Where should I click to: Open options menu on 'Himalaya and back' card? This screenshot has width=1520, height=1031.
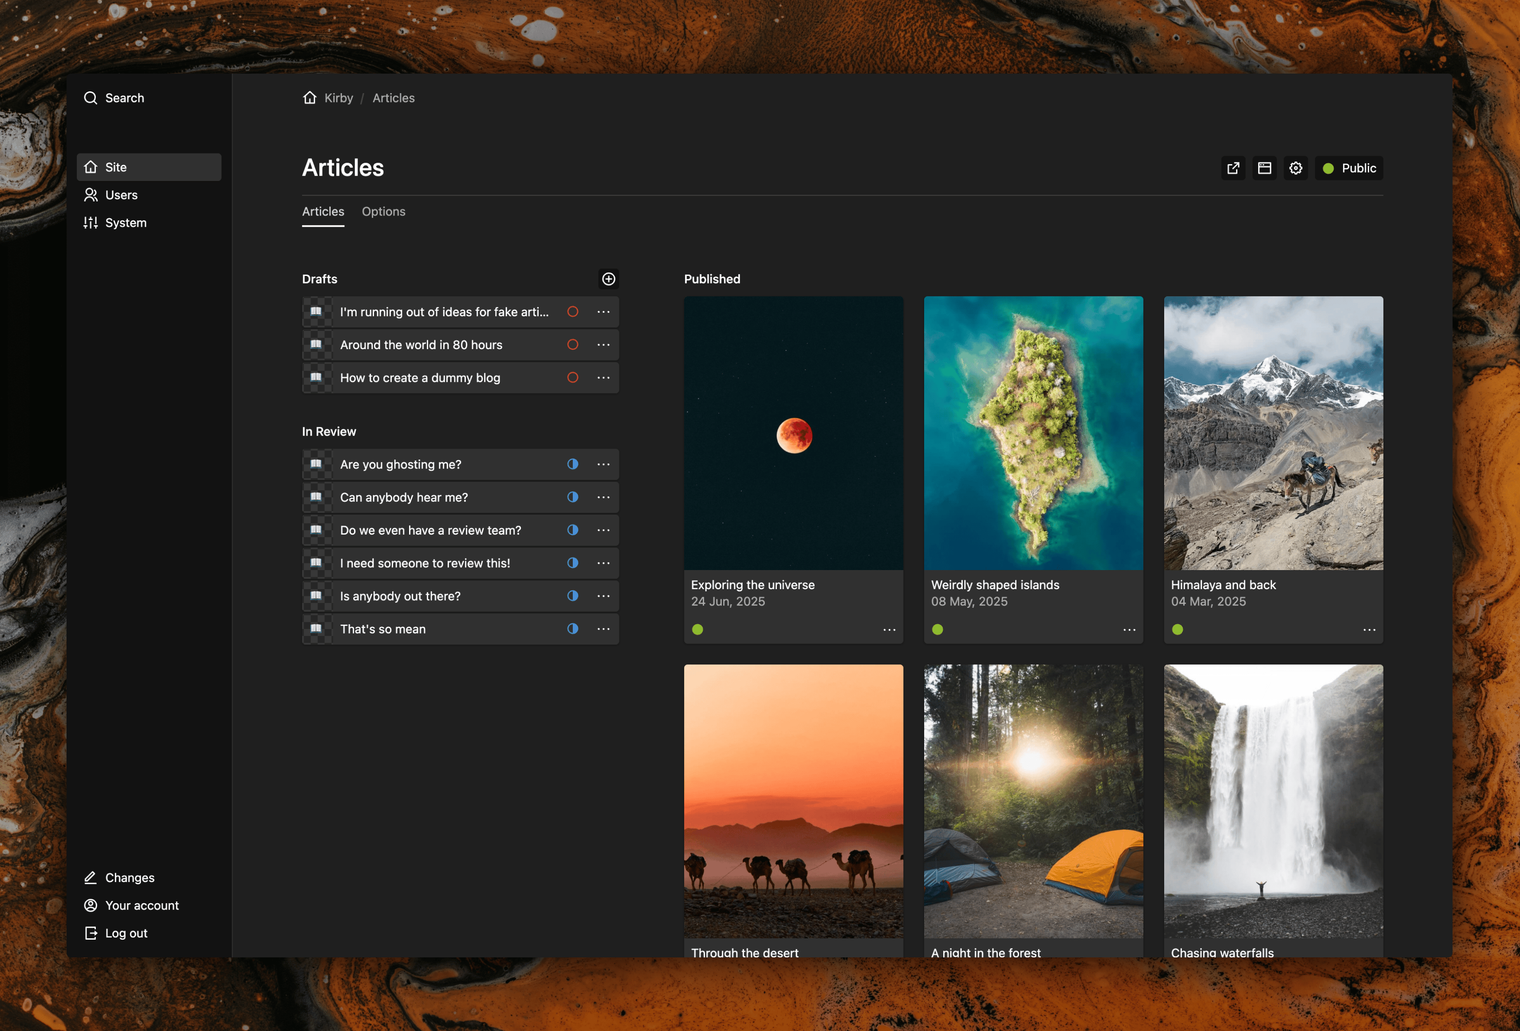[1369, 630]
